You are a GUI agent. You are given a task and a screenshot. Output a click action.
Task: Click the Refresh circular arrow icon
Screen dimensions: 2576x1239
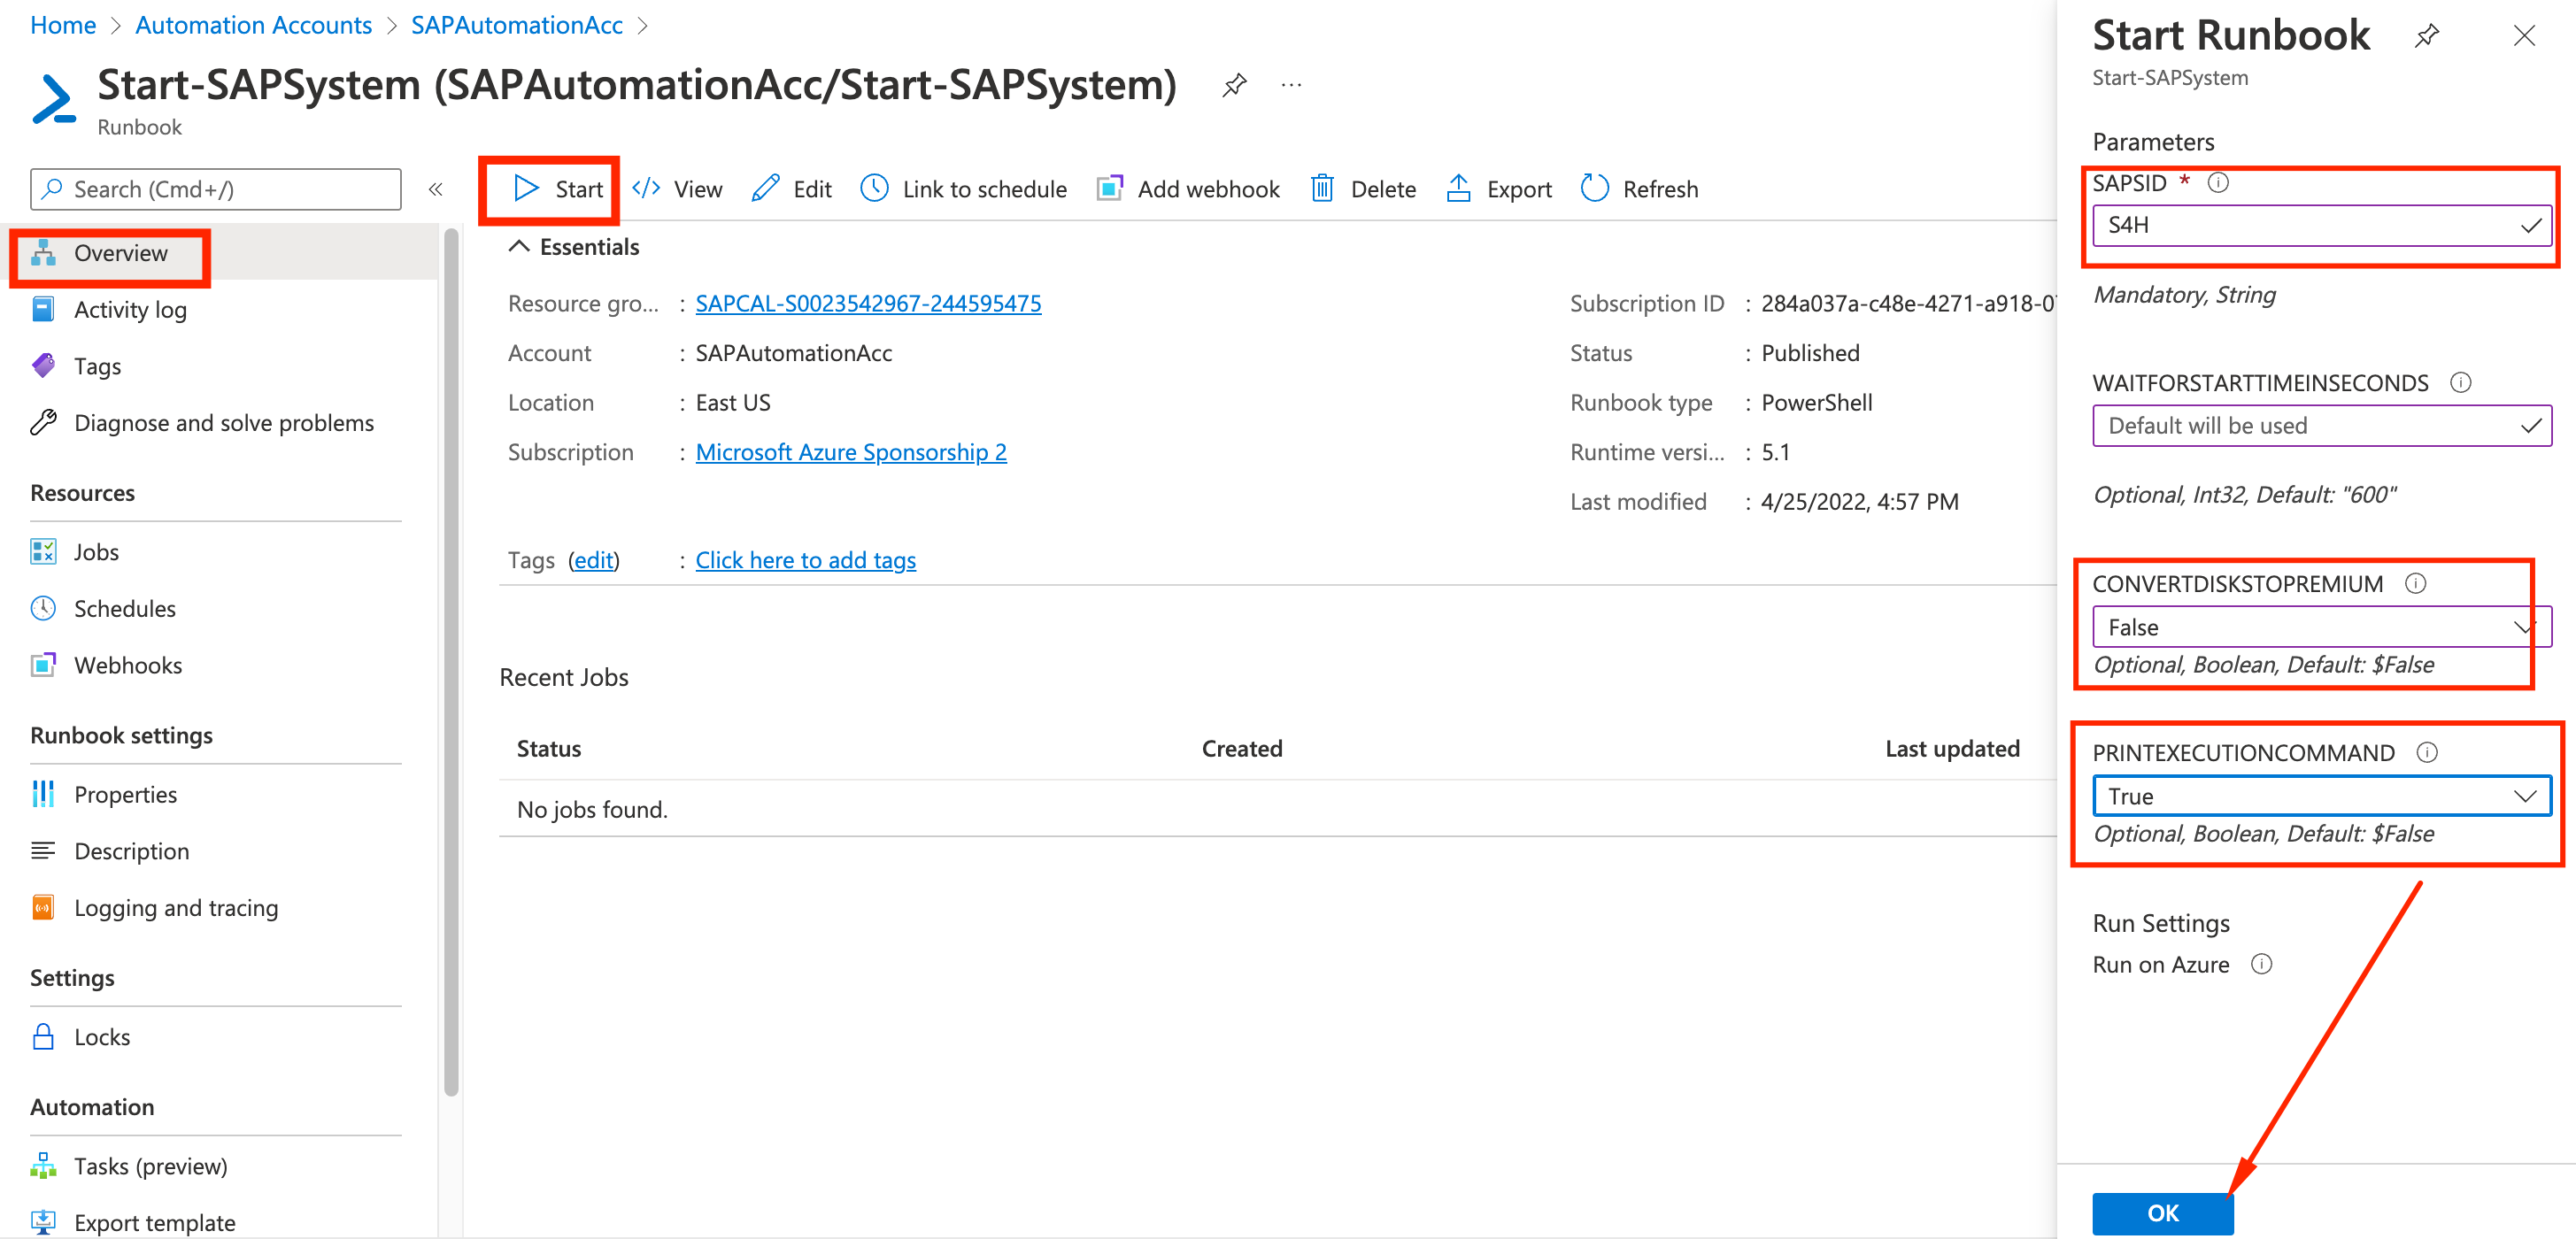pos(1594,188)
